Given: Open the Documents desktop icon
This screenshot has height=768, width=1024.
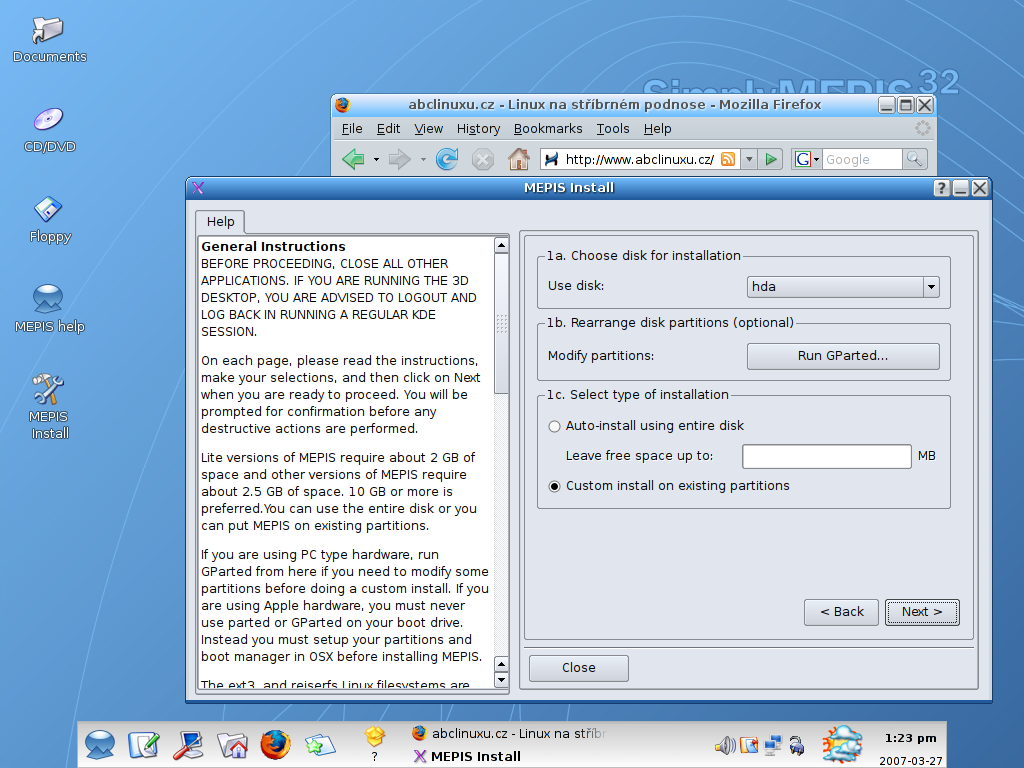Looking at the screenshot, I should click(50, 39).
